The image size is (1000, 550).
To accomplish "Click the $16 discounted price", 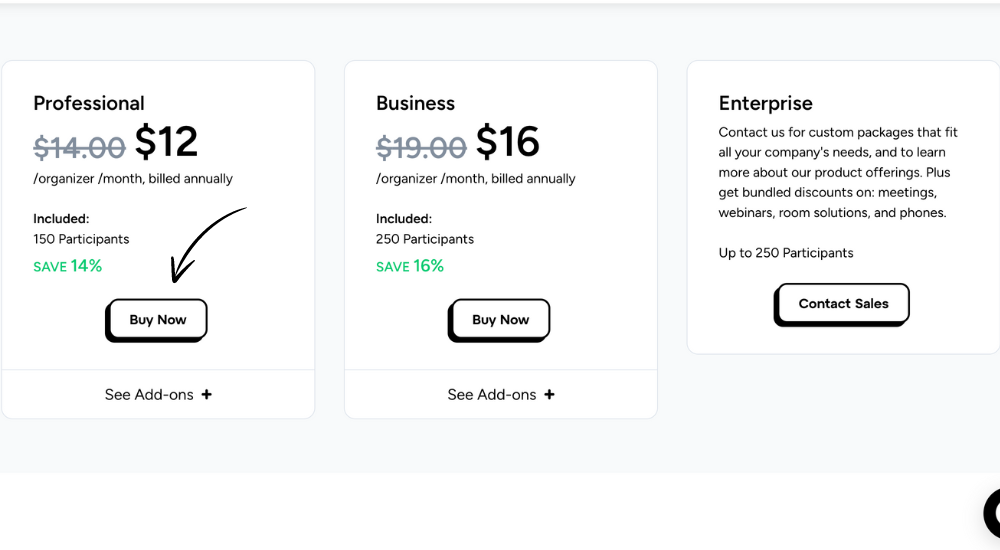I will click(508, 142).
